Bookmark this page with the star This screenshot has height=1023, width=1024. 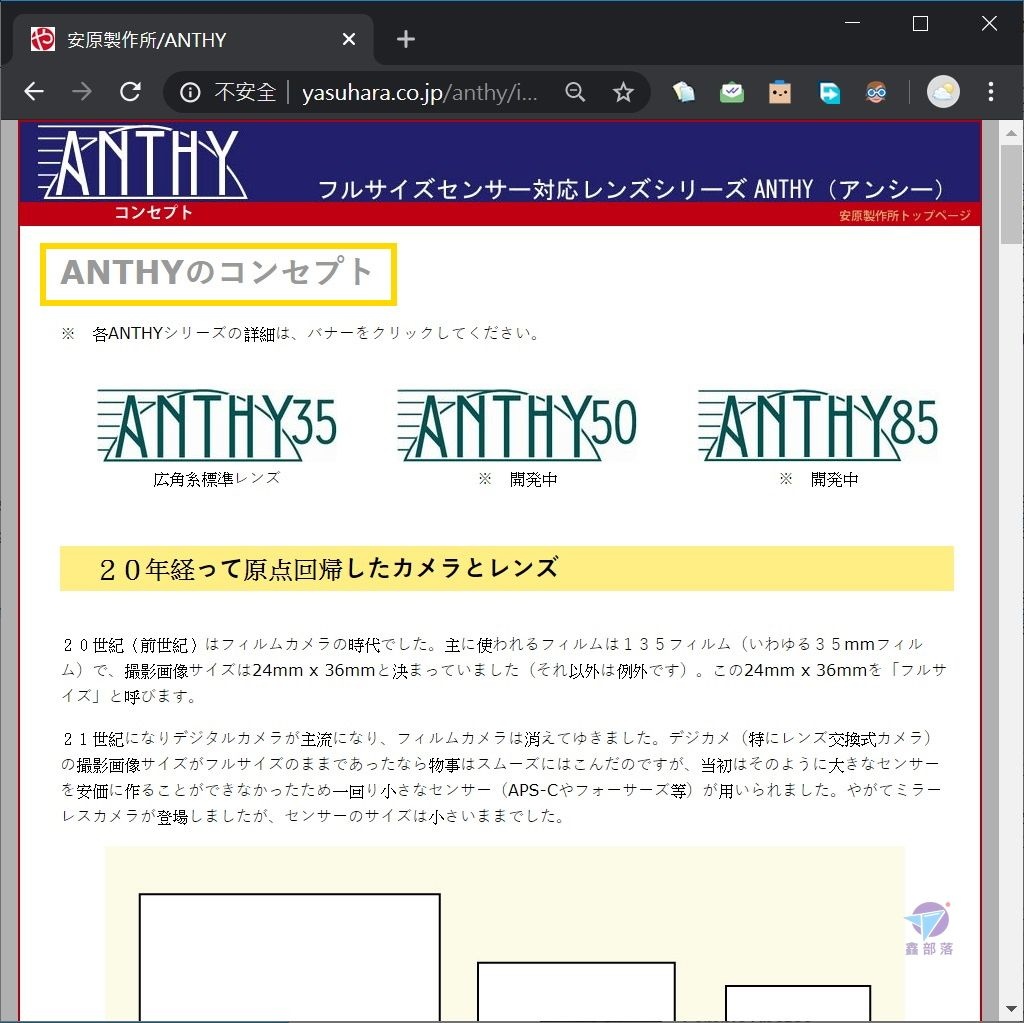[623, 92]
